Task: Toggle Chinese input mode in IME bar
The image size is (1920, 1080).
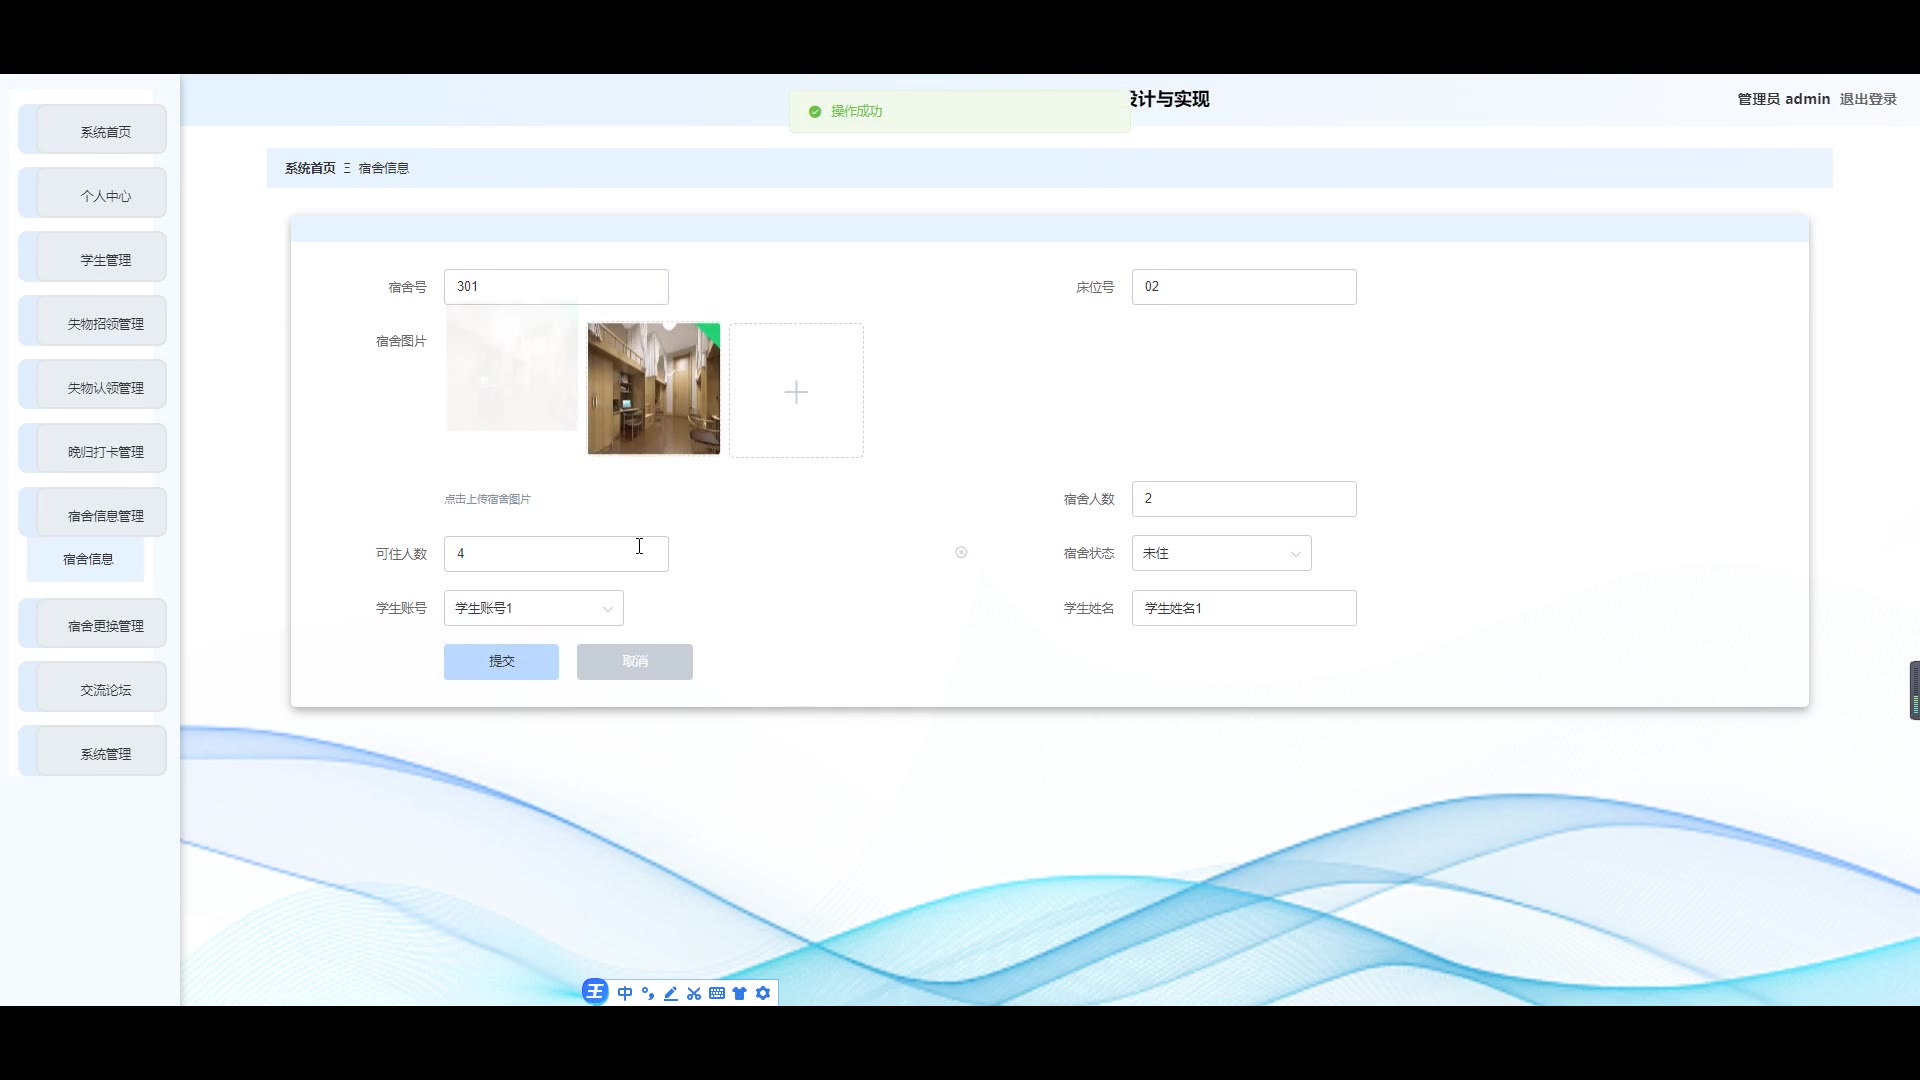Action: pos(625,993)
